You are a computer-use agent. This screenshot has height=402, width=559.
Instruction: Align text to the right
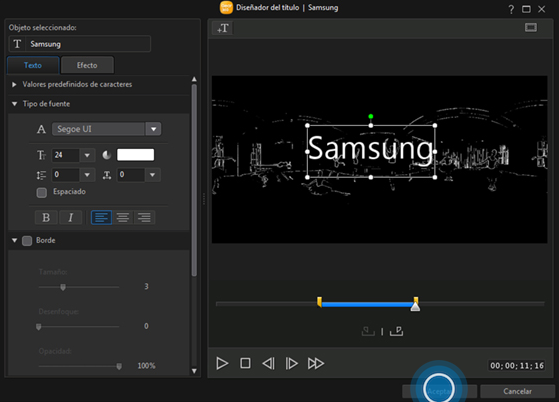[x=144, y=217]
